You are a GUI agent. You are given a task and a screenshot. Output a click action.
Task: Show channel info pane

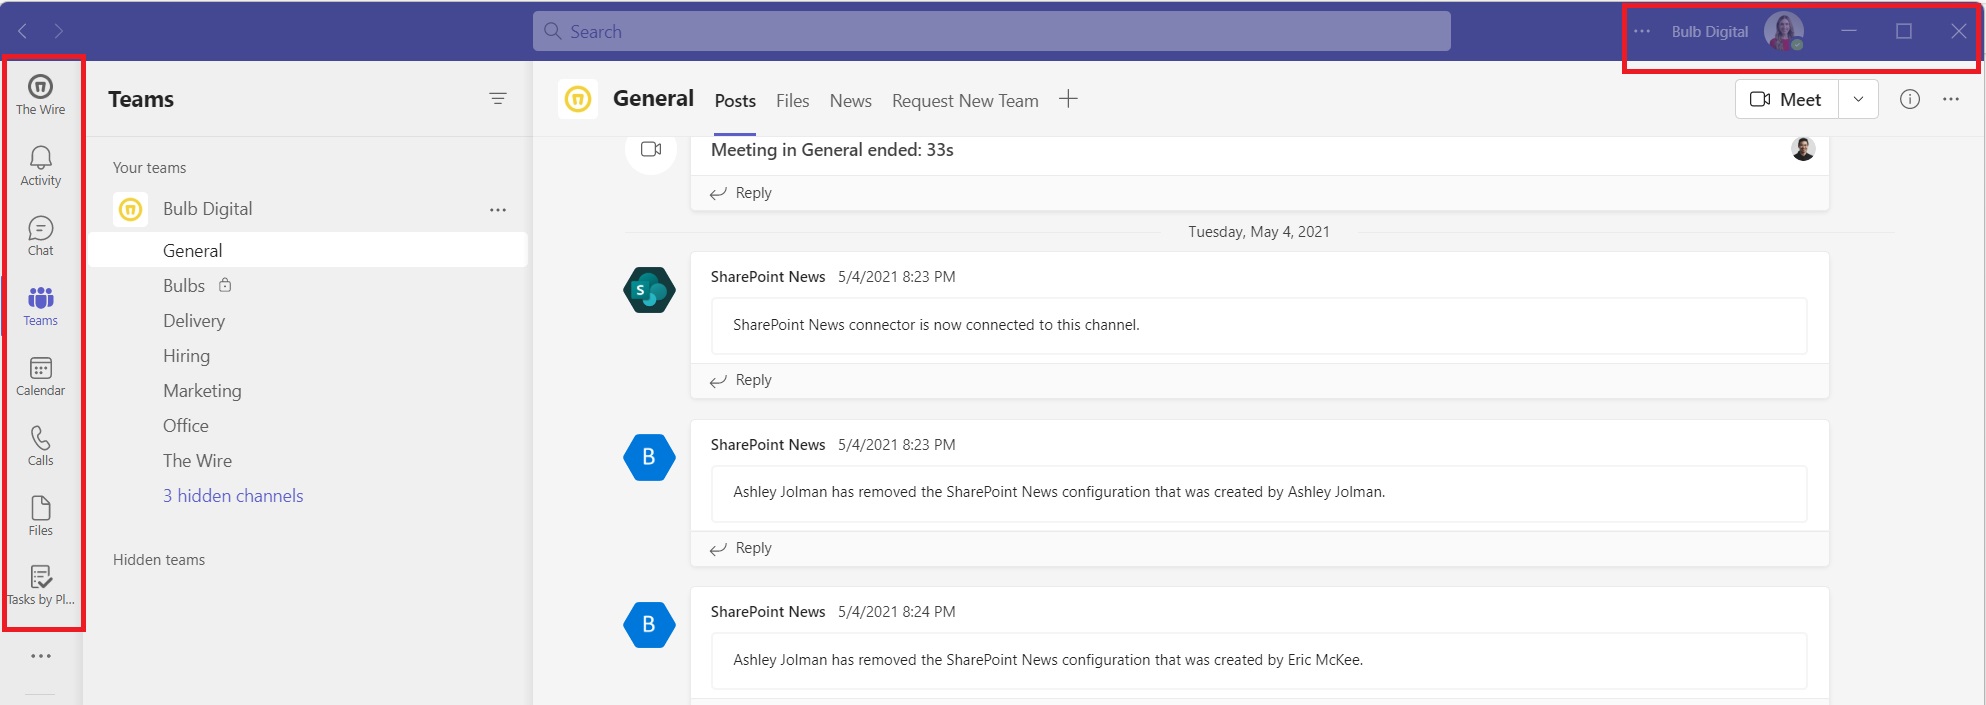coord(1909,99)
